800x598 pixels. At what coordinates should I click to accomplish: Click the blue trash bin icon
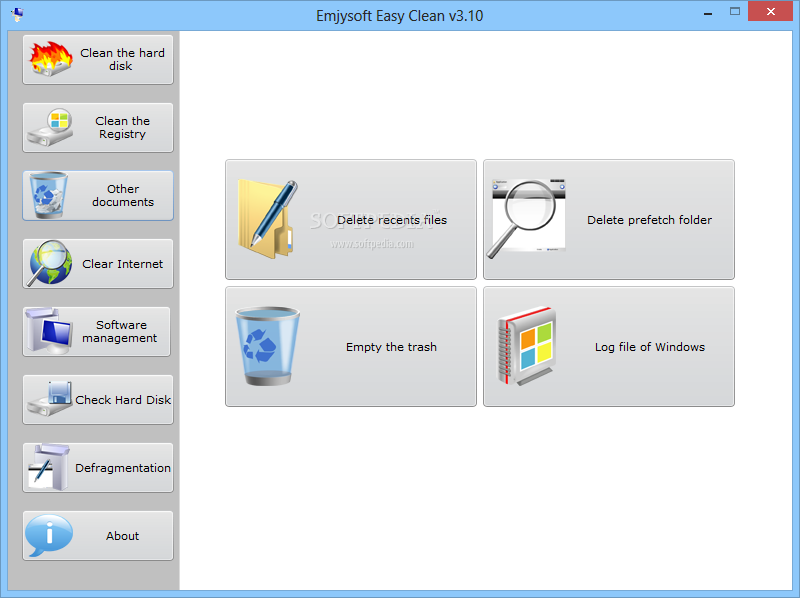[267, 346]
